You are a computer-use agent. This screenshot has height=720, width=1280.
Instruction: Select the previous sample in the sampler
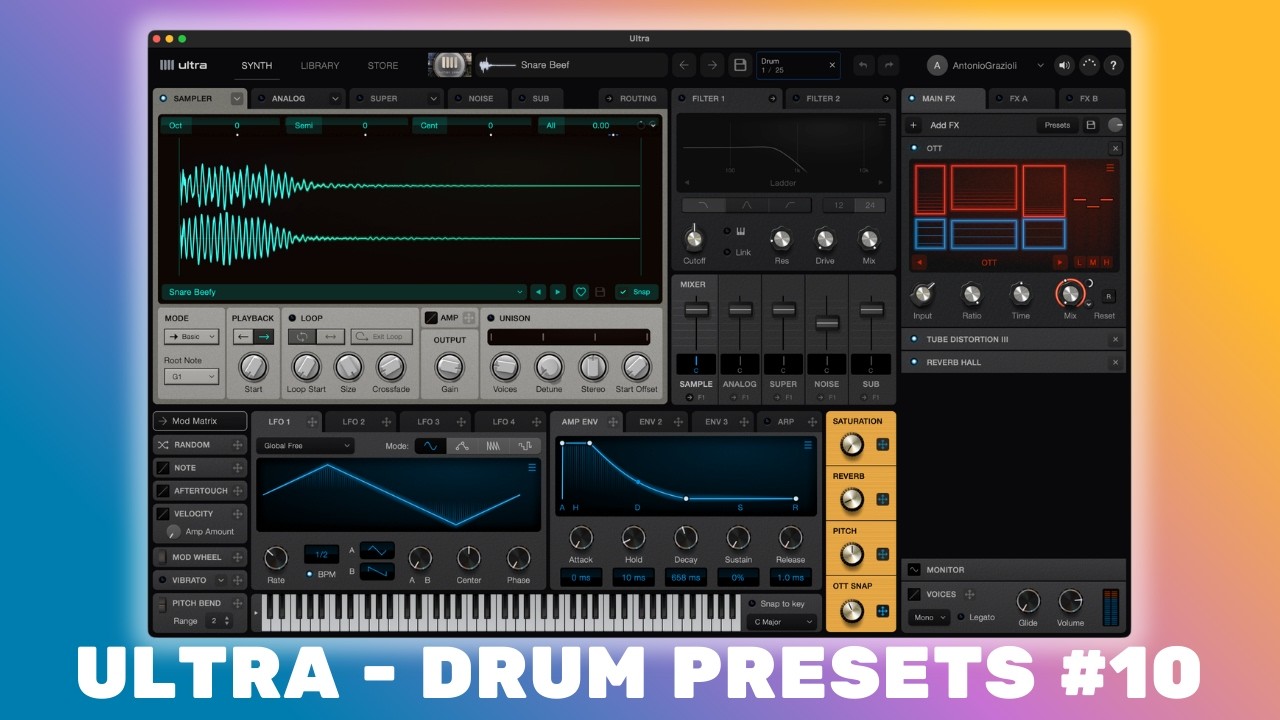click(539, 292)
